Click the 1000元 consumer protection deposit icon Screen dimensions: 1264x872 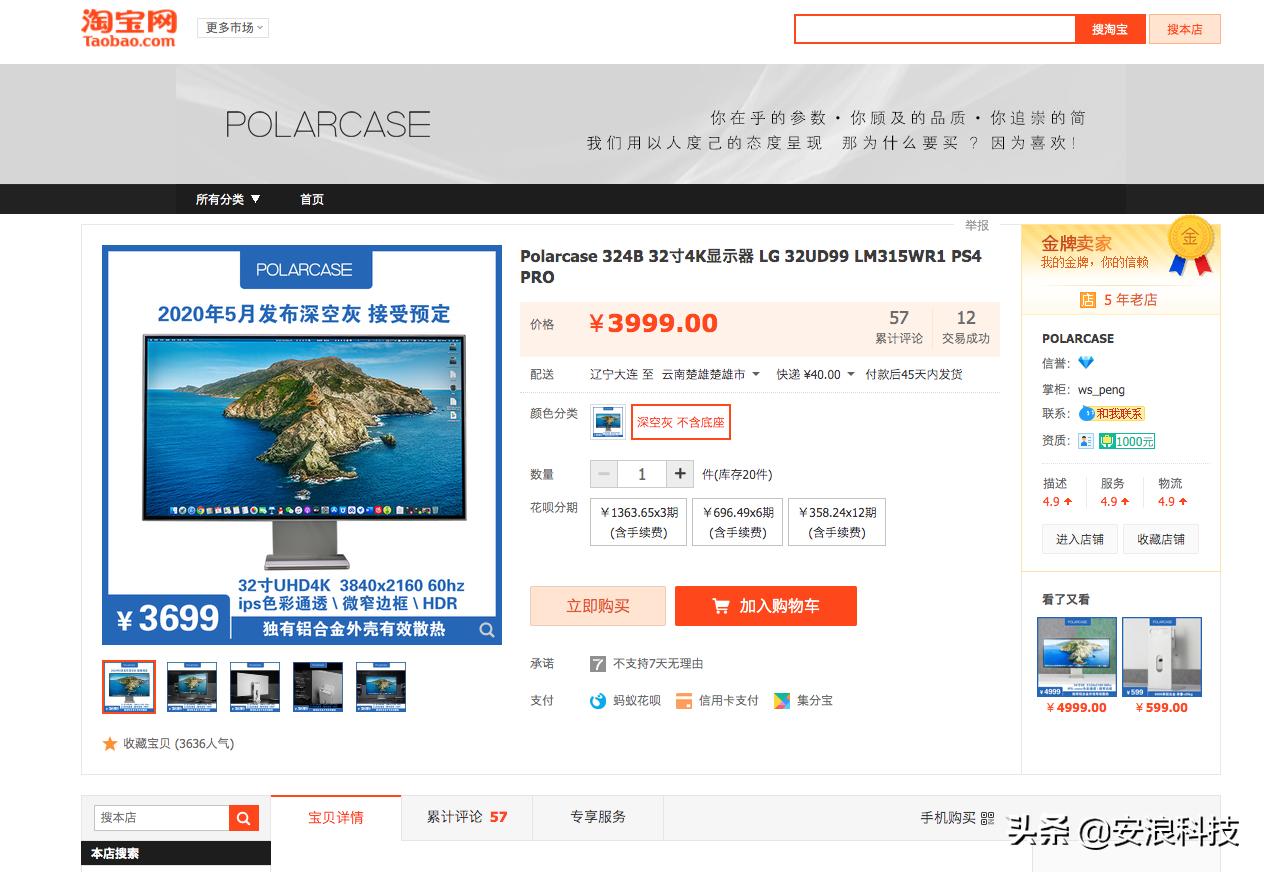tap(1128, 441)
